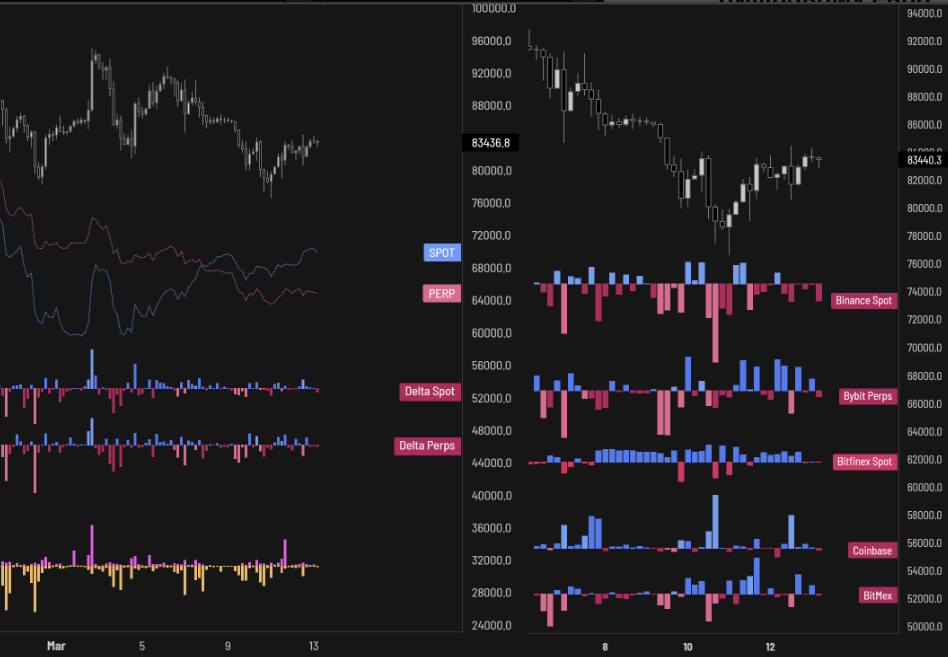The image size is (948, 657).
Task: Click the 10 date axis label
Action: point(687,647)
